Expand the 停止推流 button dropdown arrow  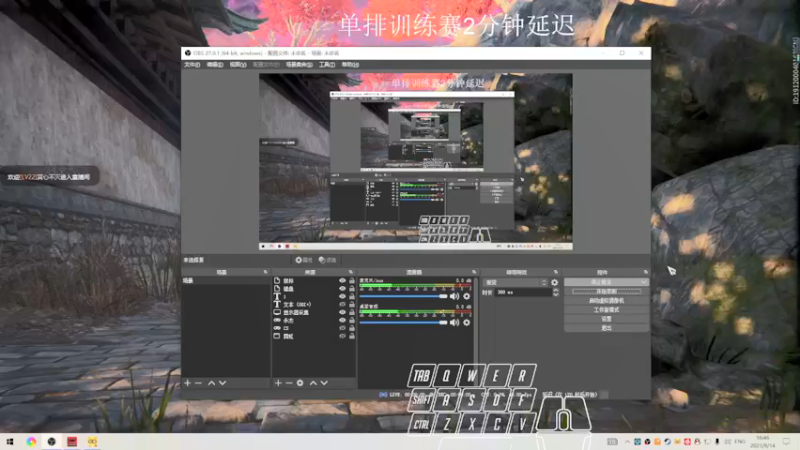(644, 282)
